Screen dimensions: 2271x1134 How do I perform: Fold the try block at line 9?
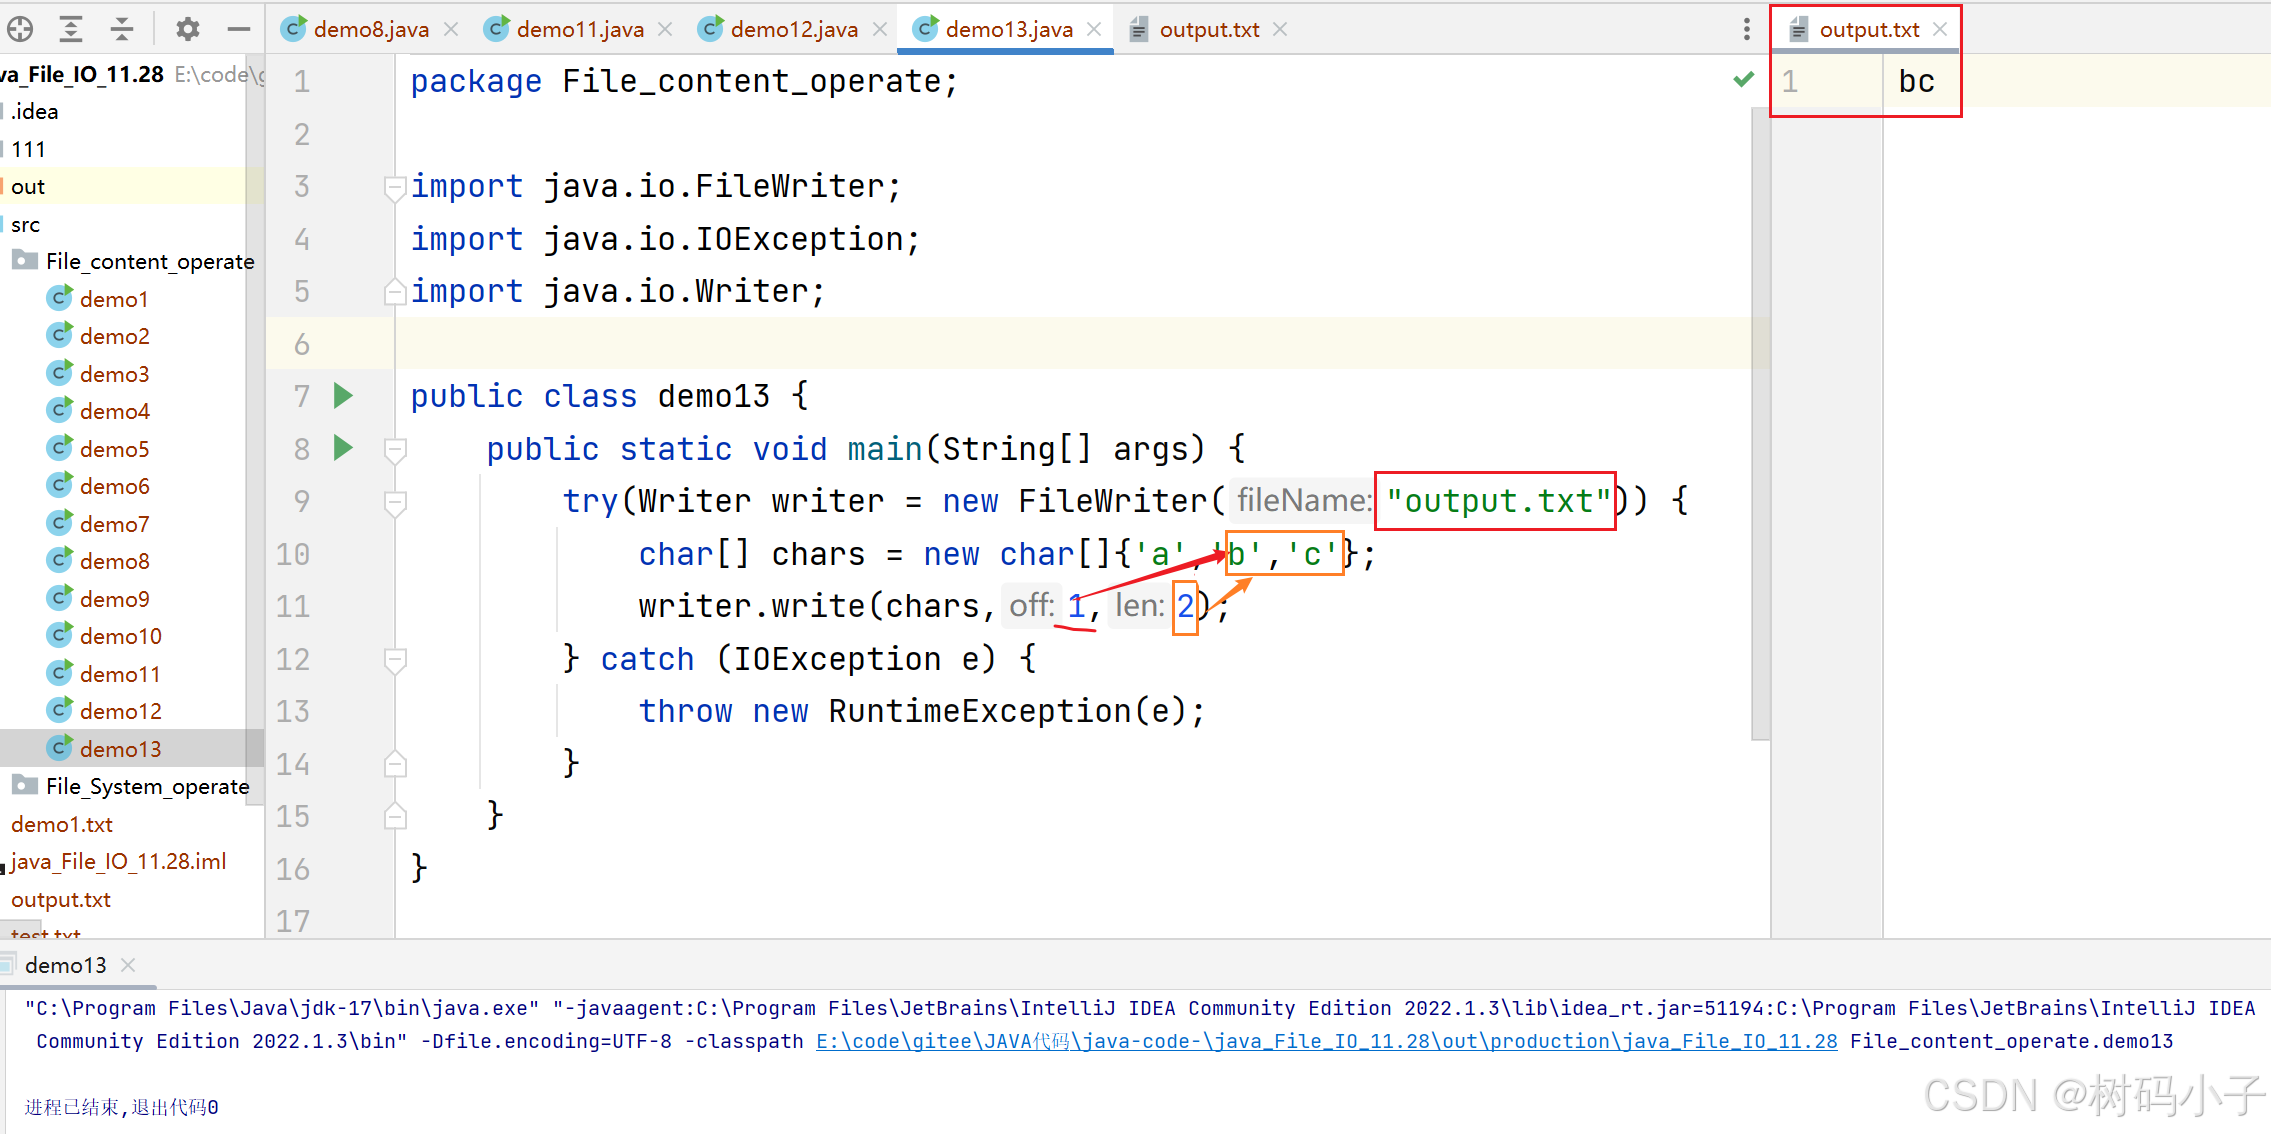(x=395, y=501)
